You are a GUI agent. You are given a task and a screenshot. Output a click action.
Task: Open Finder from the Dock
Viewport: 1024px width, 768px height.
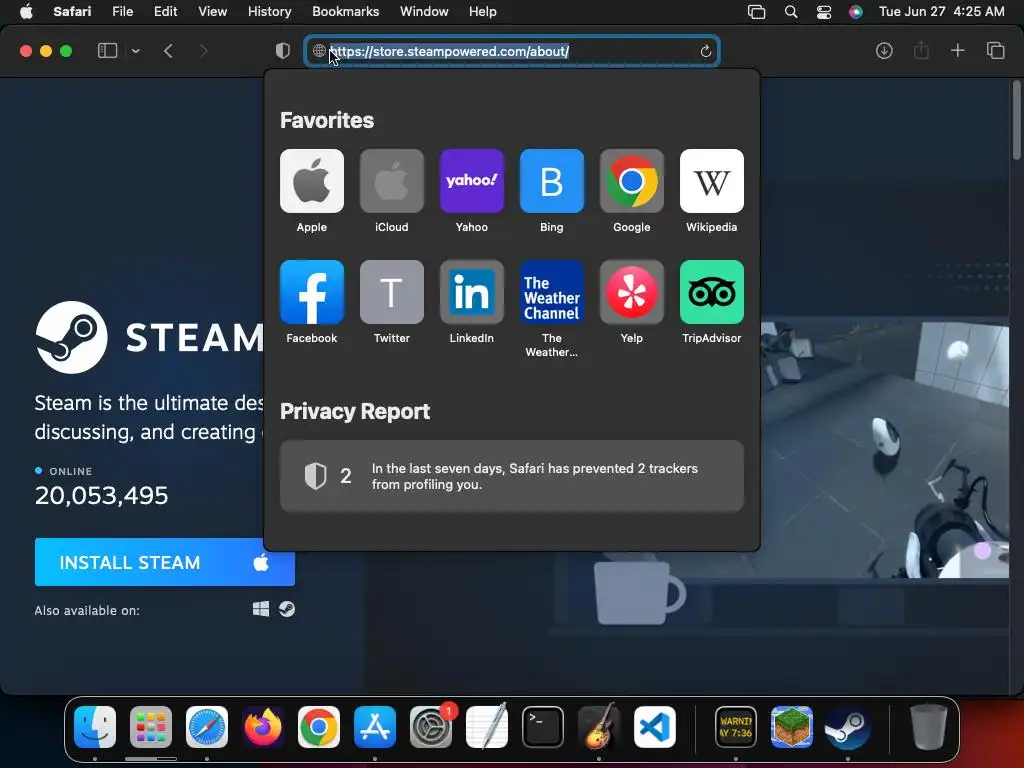point(95,727)
